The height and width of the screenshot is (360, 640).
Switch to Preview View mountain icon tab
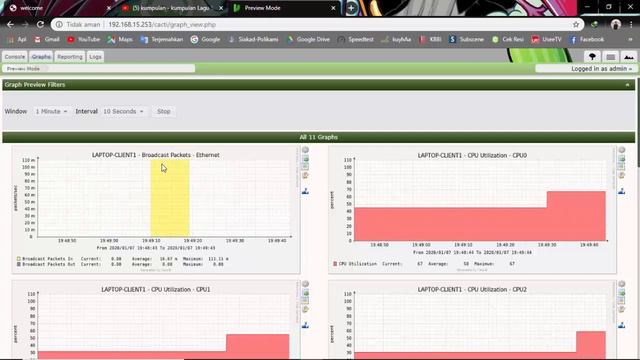(x=629, y=57)
